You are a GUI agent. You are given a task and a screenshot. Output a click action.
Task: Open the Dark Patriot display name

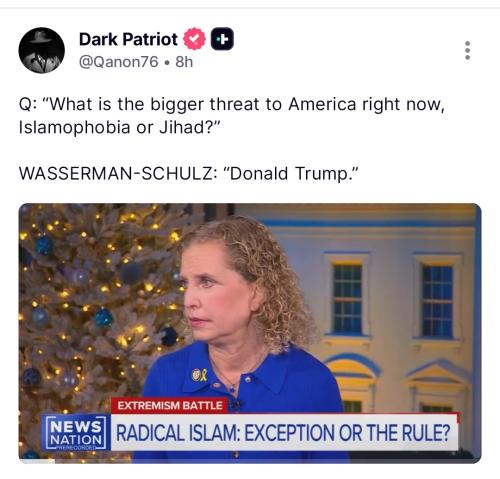(x=128, y=39)
